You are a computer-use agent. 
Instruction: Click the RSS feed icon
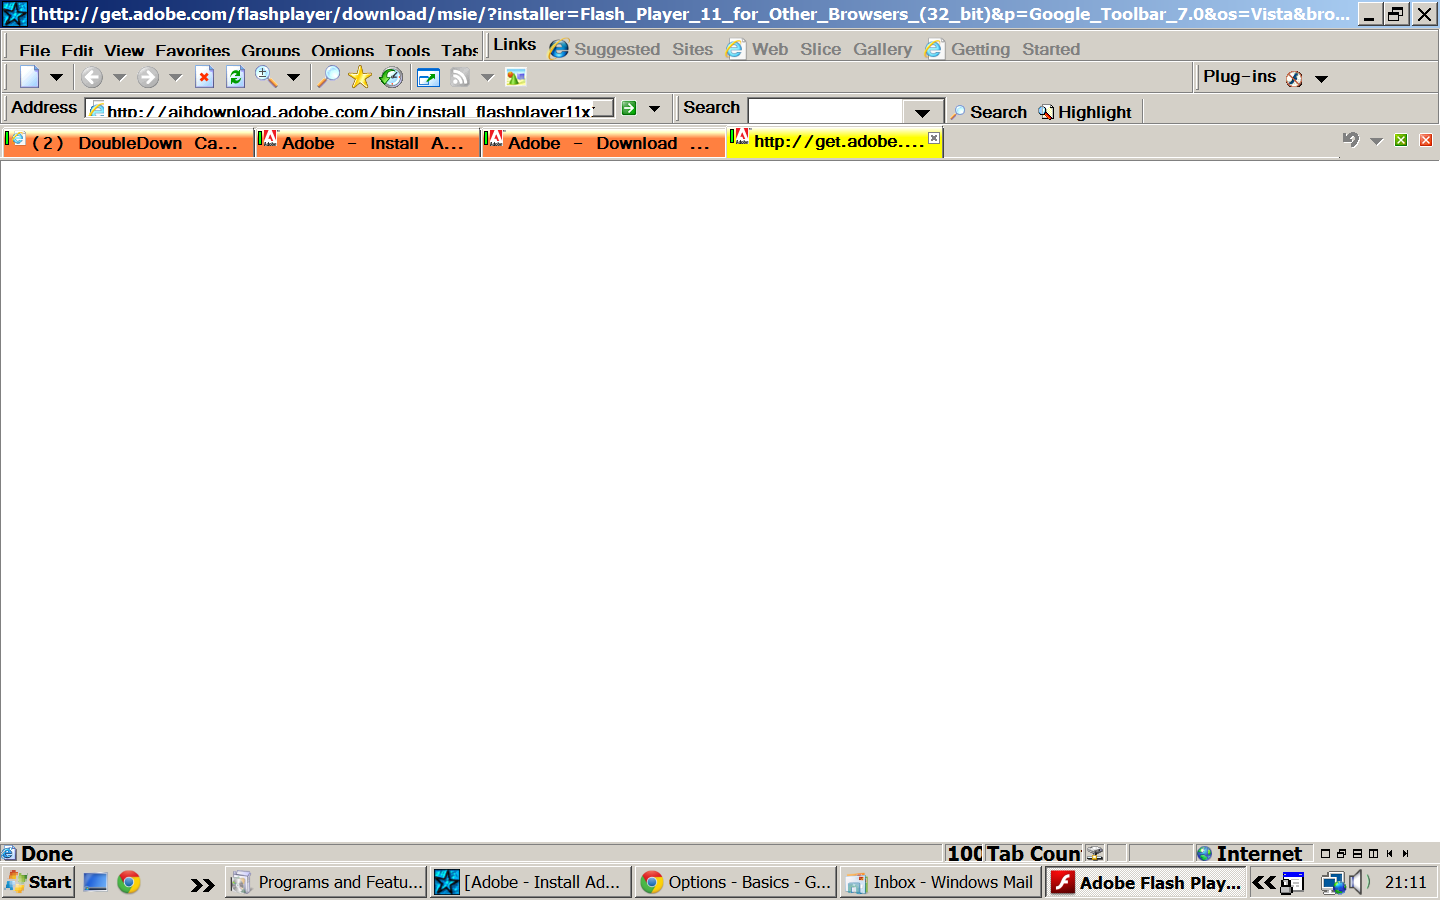coord(460,77)
